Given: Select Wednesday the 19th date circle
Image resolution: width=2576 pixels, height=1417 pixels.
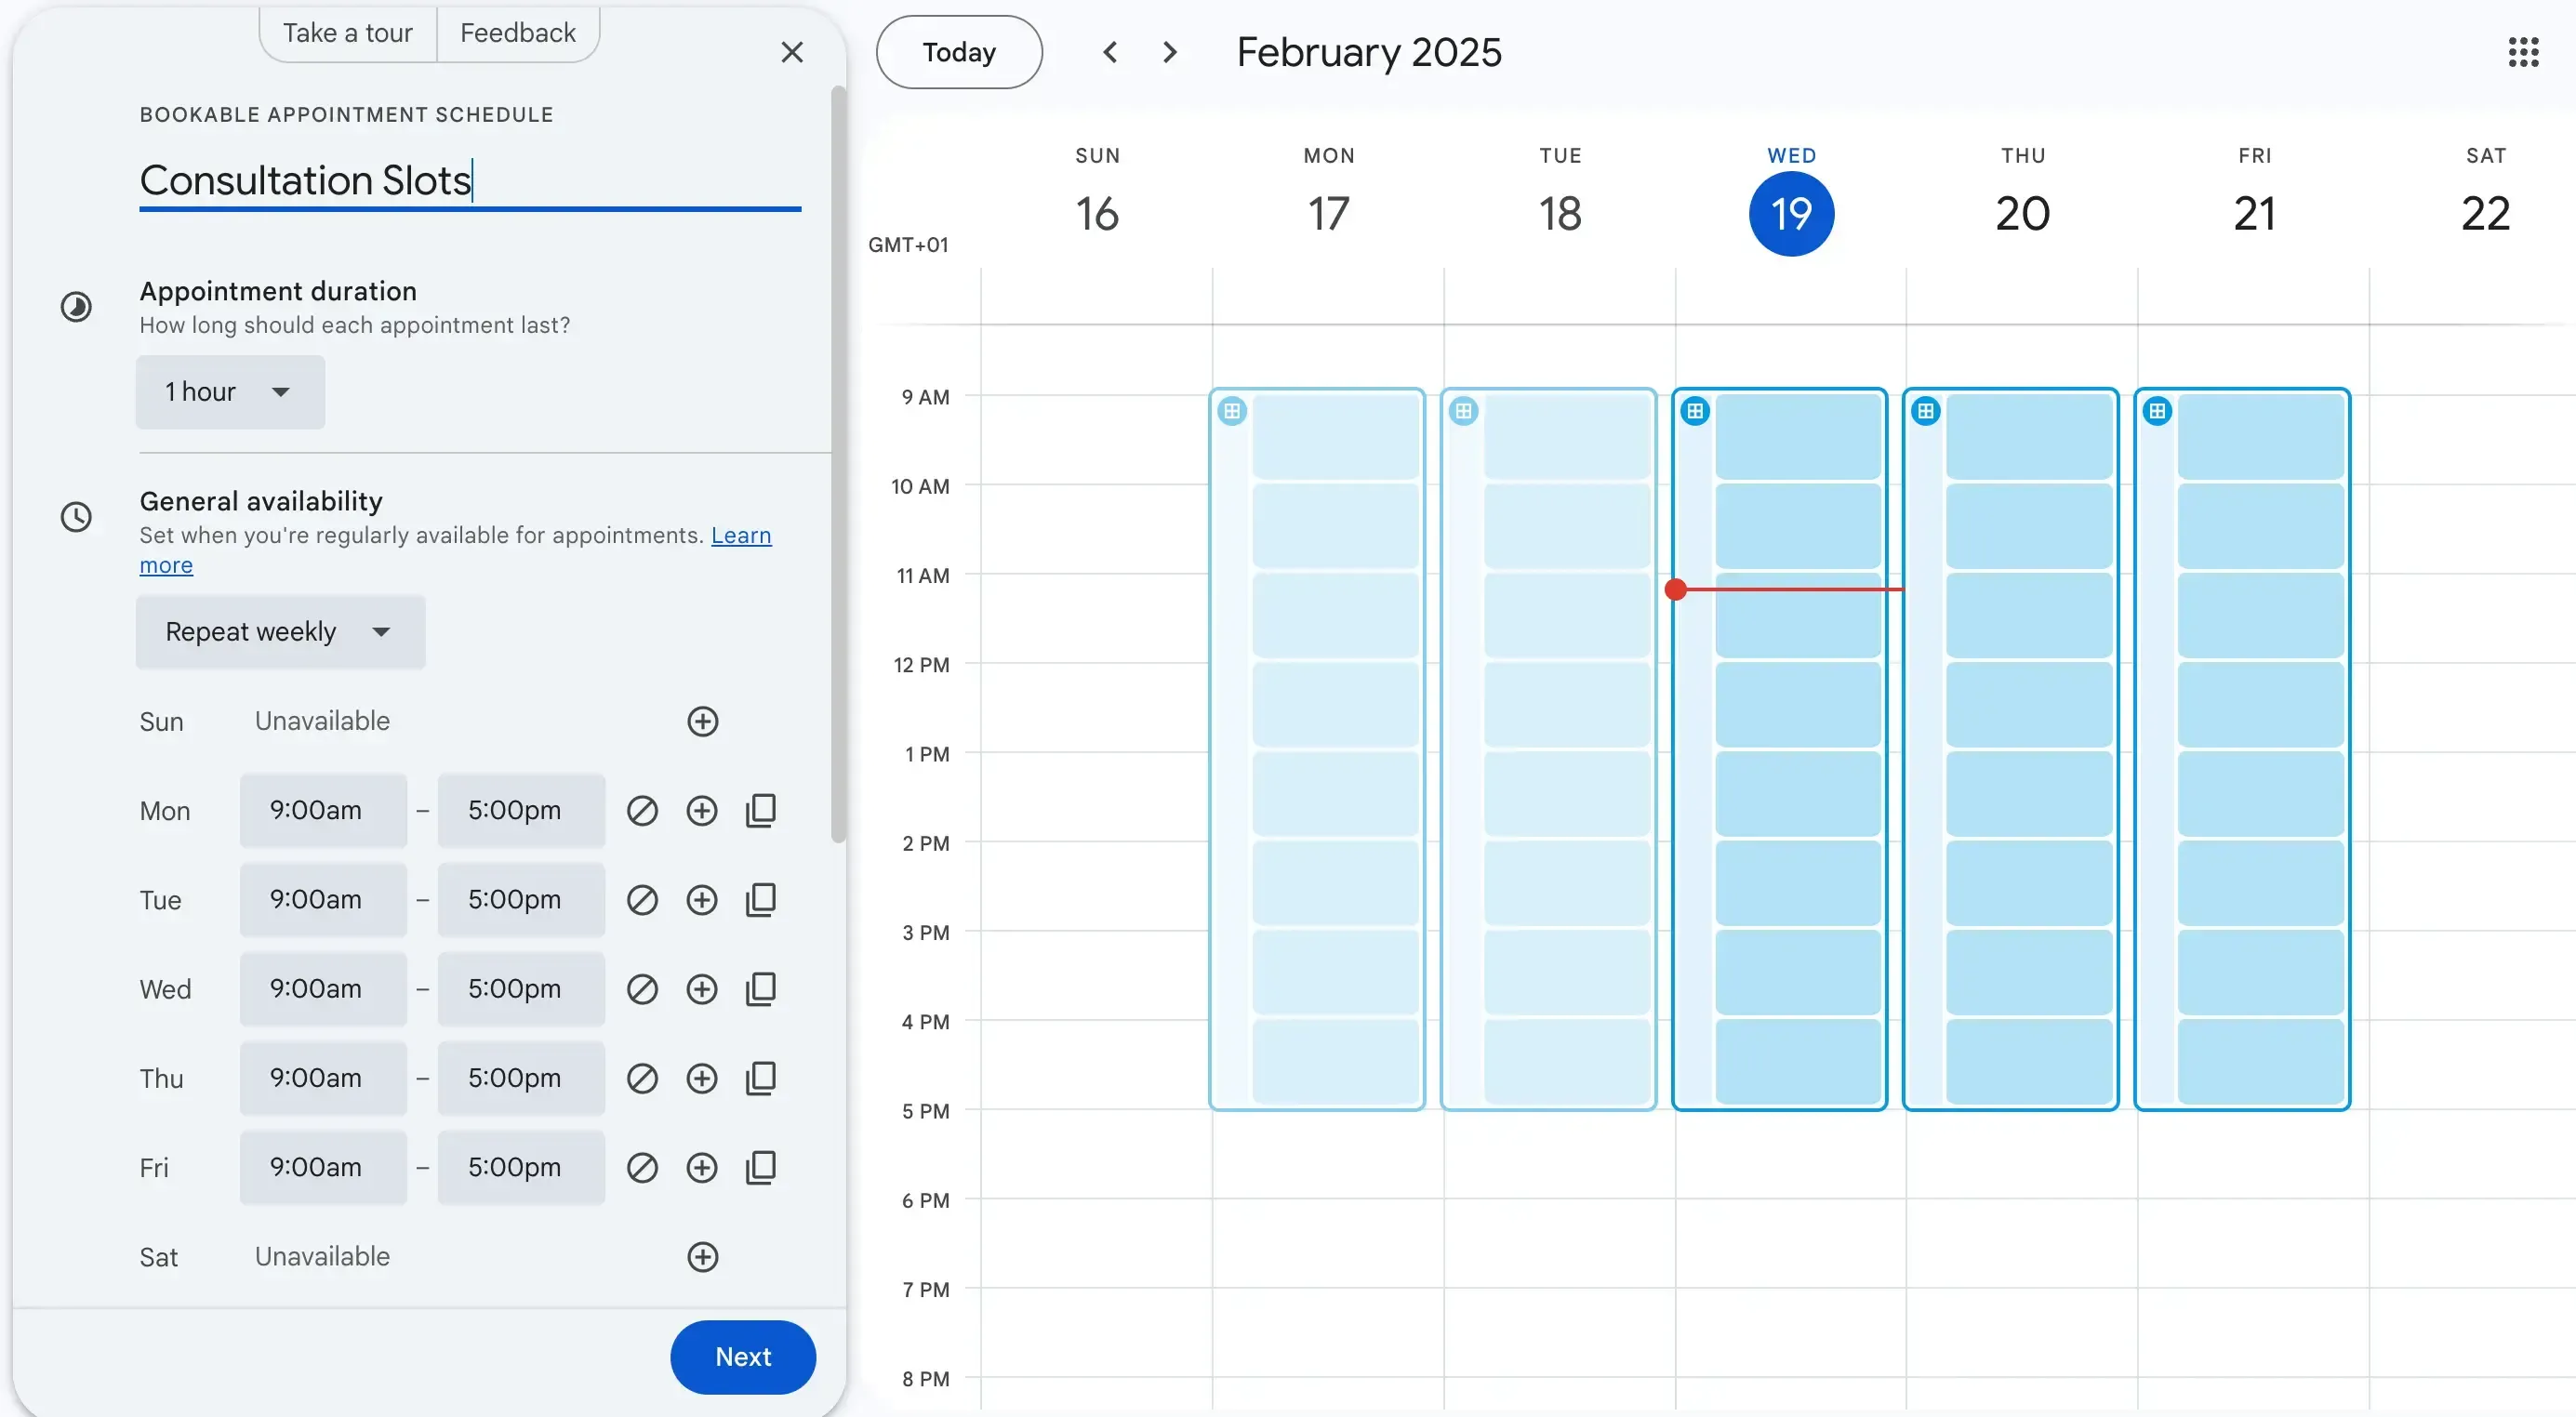Looking at the screenshot, I should [x=1790, y=213].
